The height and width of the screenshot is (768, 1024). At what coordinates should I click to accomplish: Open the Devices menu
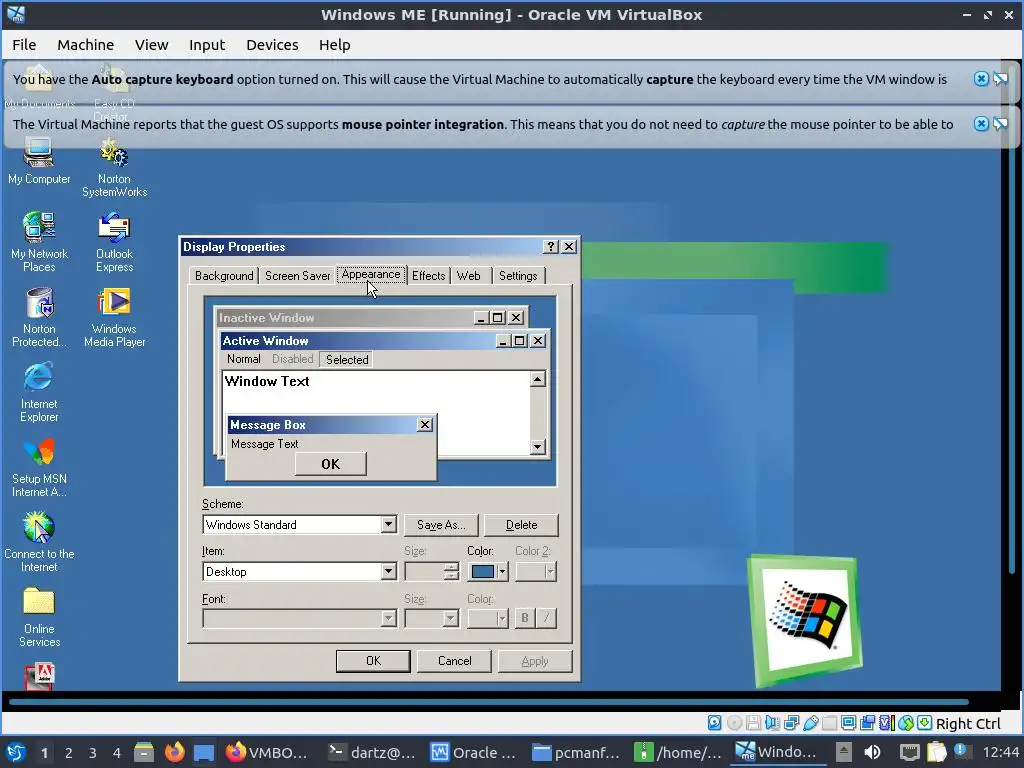point(272,44)
